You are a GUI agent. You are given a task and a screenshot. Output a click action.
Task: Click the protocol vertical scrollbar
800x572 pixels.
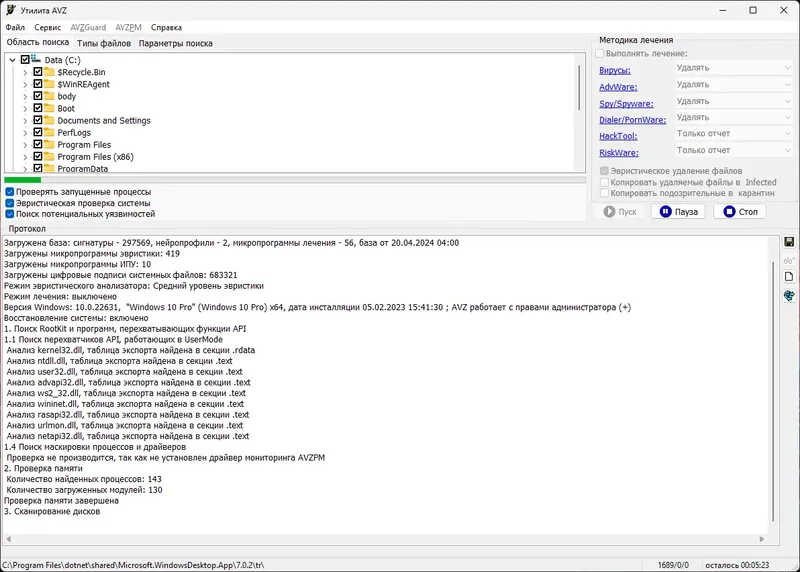click(x=773, y=391)
